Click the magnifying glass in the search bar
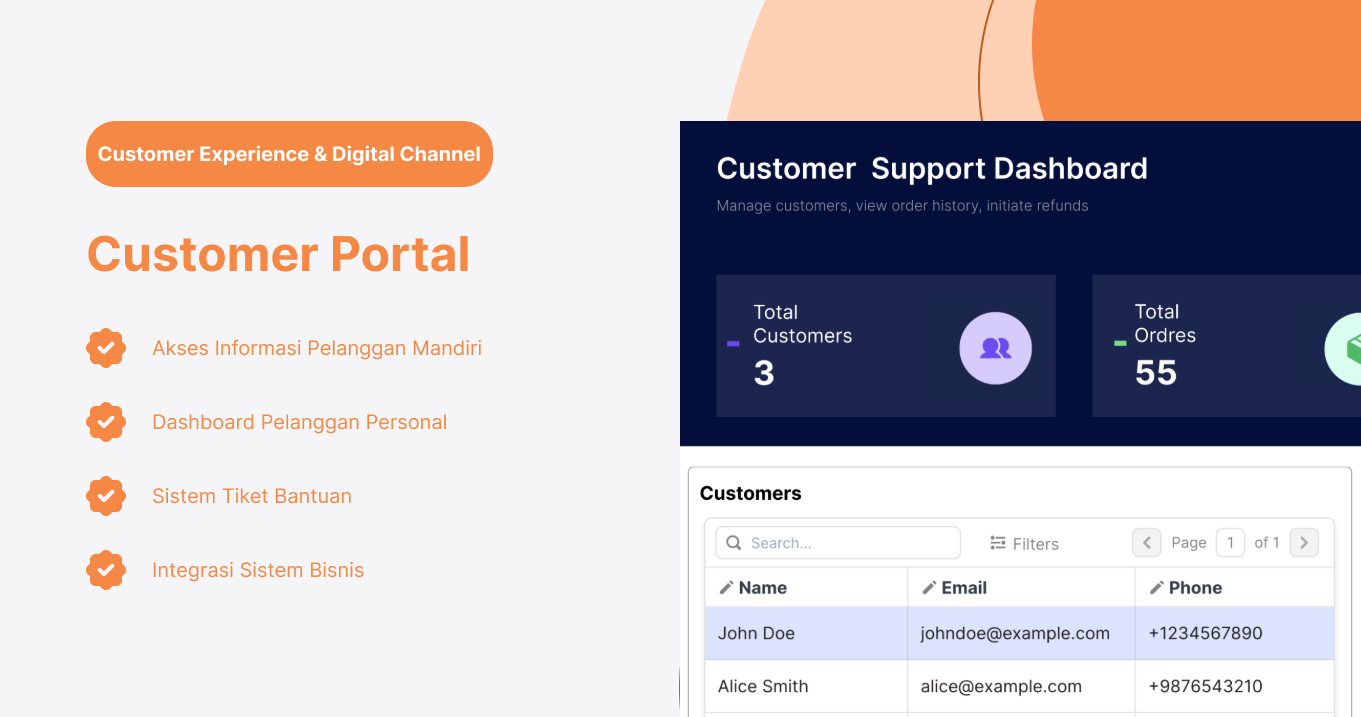The image size is (1361, 717). [x=734, y=542]
